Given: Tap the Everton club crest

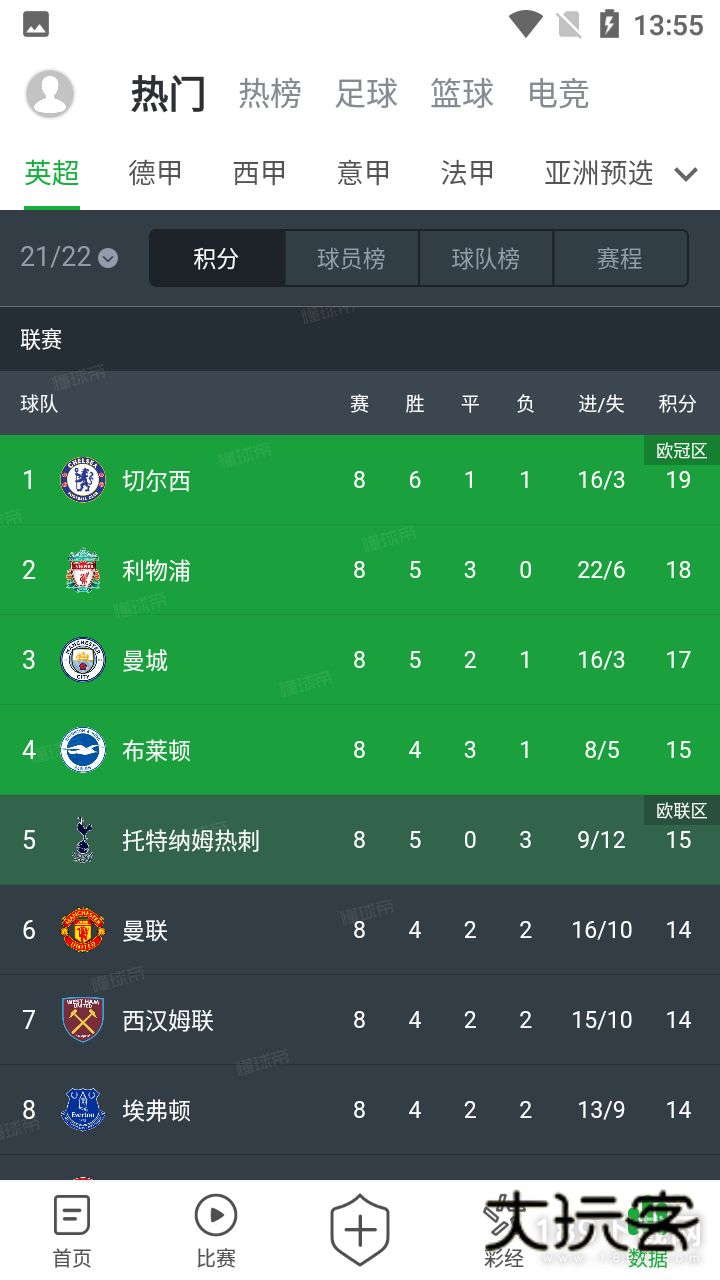Looking at the screenshot, I should (83, 1110).
